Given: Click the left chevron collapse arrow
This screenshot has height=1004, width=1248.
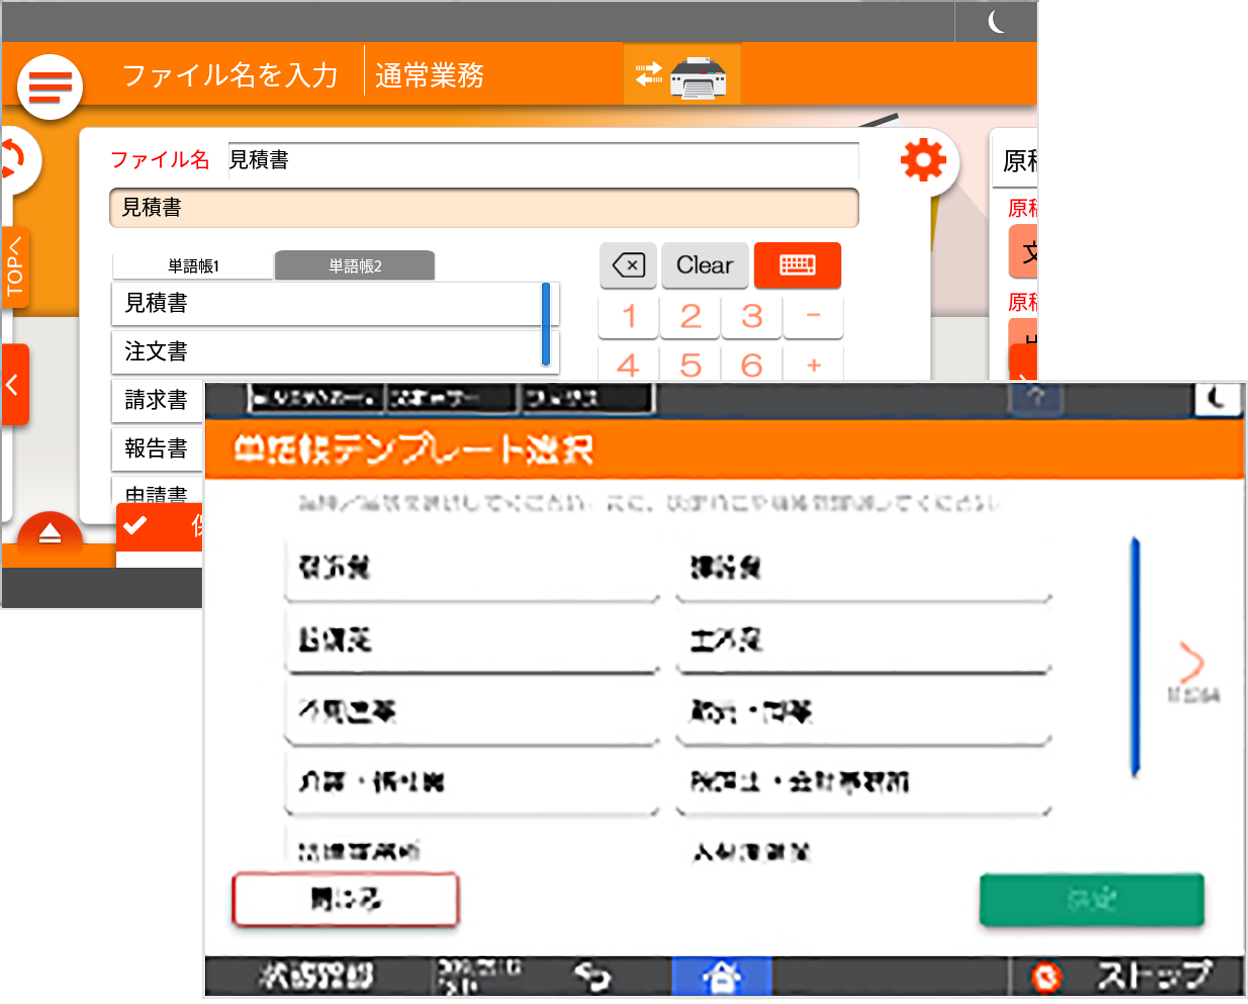Looking at the screenshot, I should (14, 385).
